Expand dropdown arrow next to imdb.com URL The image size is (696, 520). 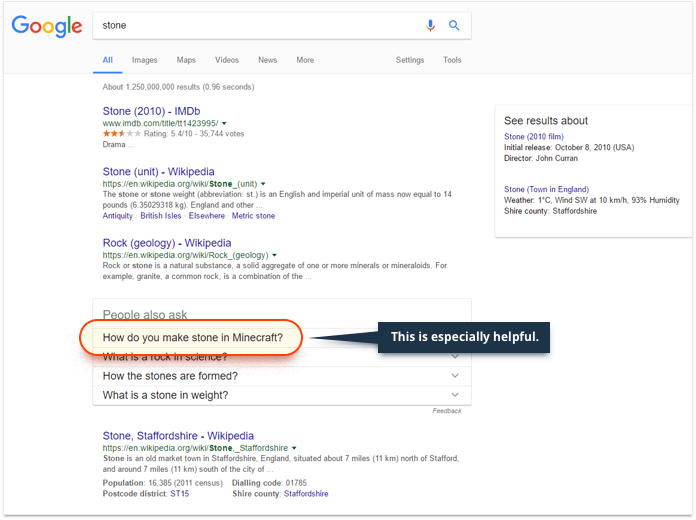[224, 123]
